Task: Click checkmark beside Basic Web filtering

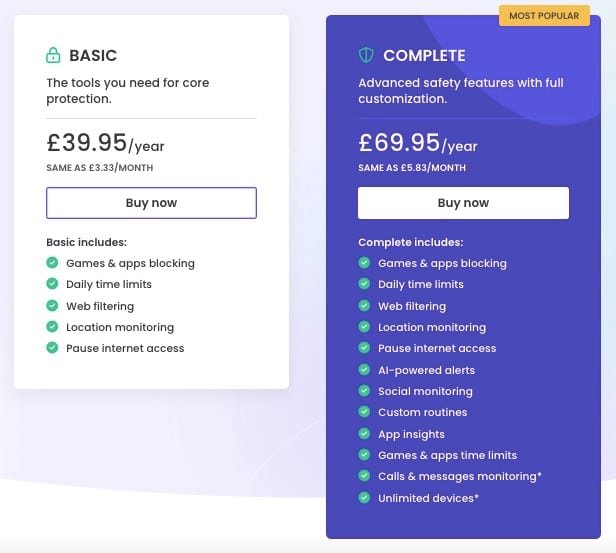Action: point(52,306)
